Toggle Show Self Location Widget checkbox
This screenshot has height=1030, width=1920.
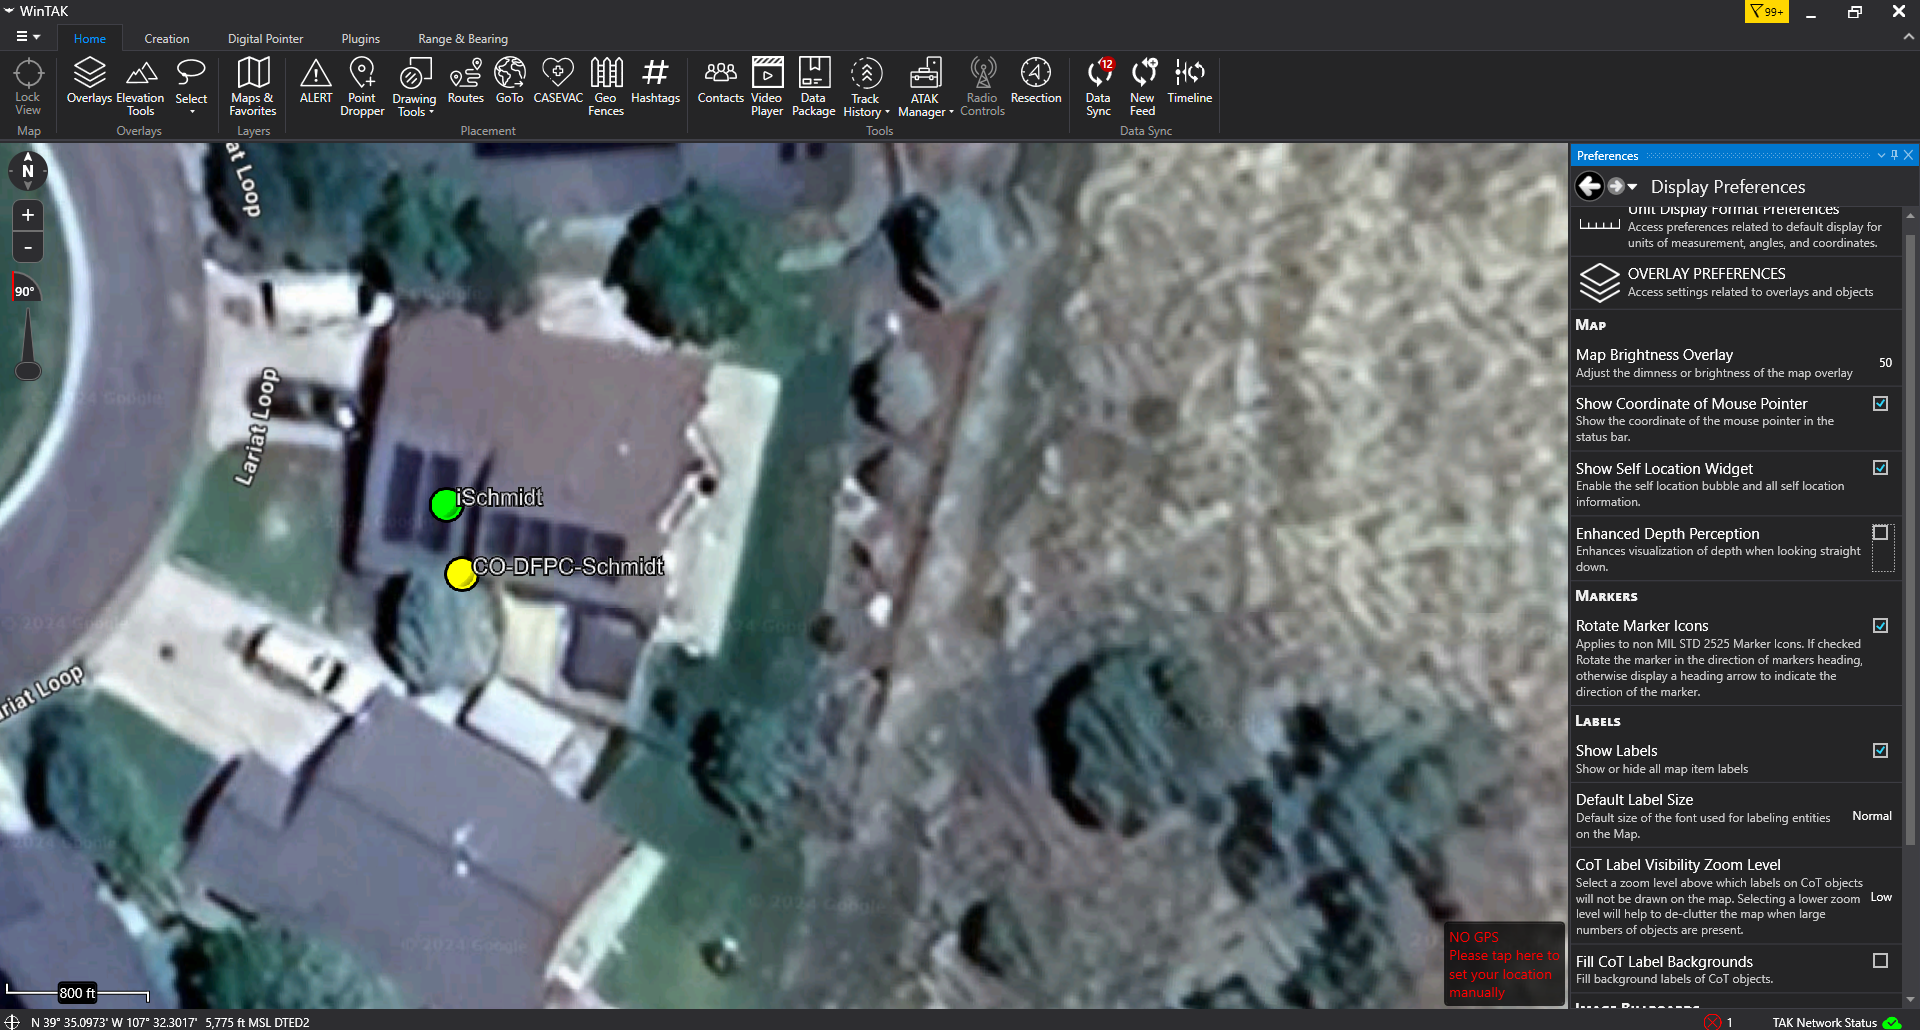(x=1880, y=468)
